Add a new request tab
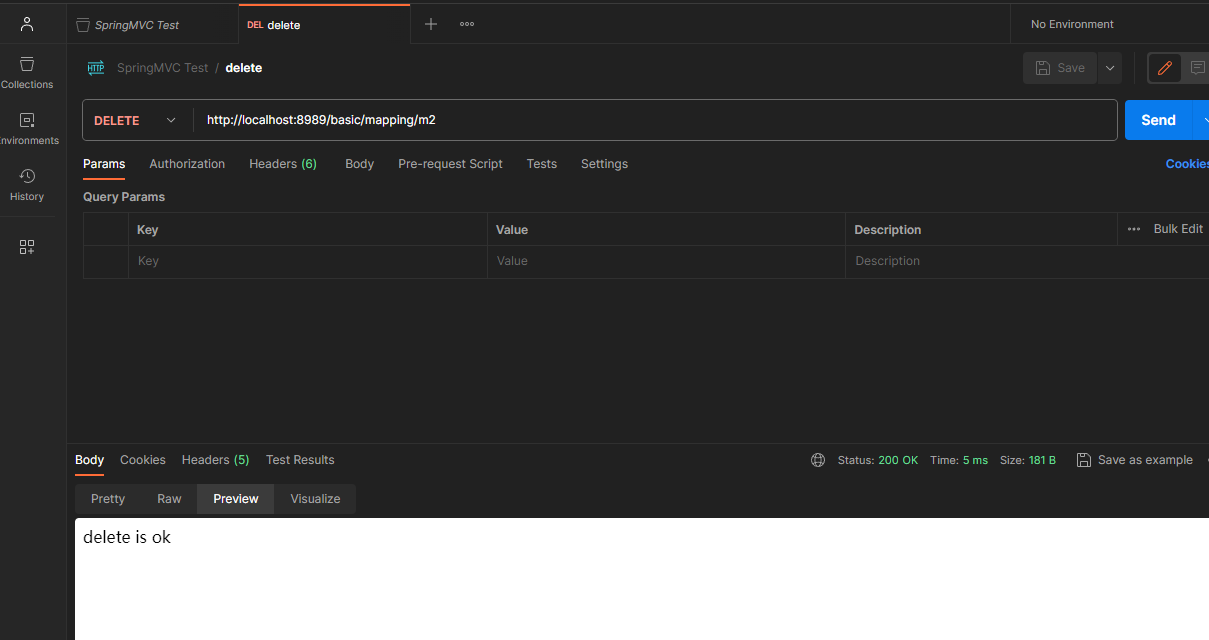This screenshot has width=1209, height=640. pos(431,24)
